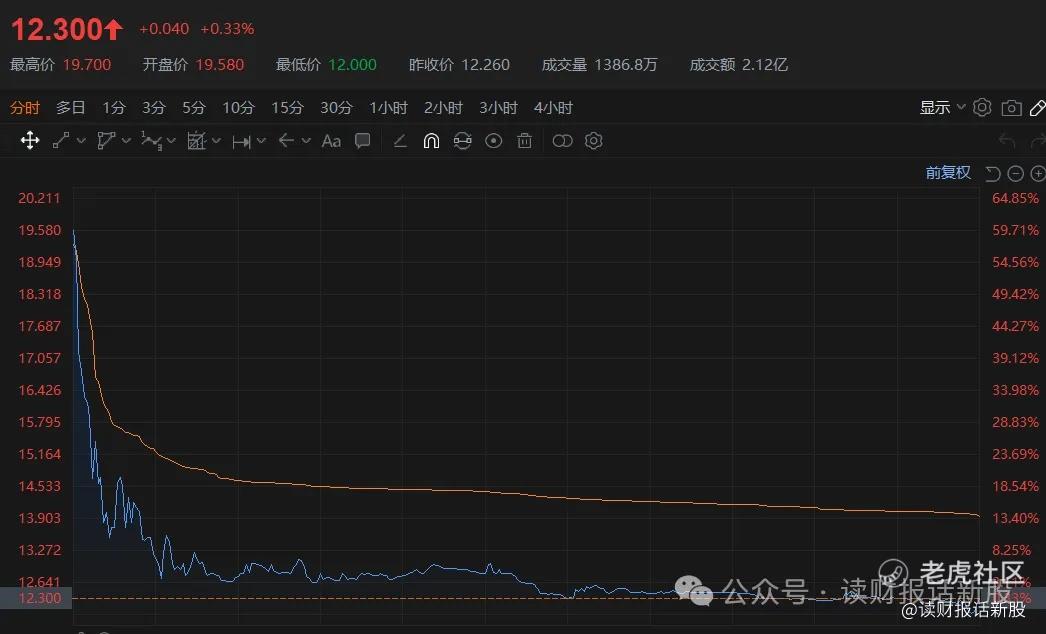Select the wave pattern numbering tool
The image size is (1046, 634).
coord(151,140)
